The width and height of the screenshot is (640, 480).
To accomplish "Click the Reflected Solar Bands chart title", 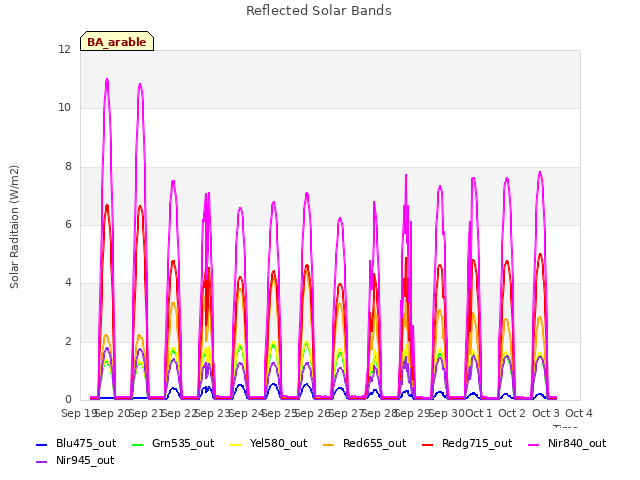I will click(x=319, y=11).
